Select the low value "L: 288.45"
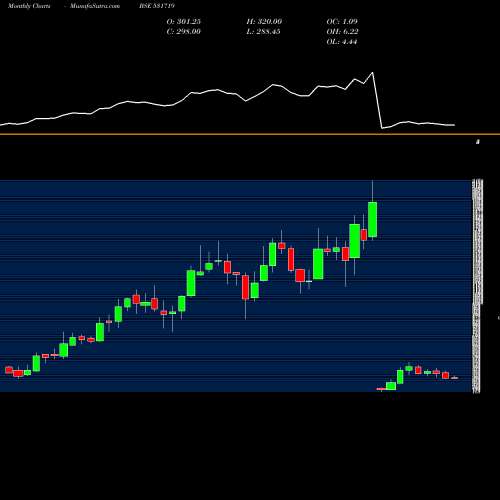Image resolution: width=500 pixels, height=500 pixels. [263, 32]
